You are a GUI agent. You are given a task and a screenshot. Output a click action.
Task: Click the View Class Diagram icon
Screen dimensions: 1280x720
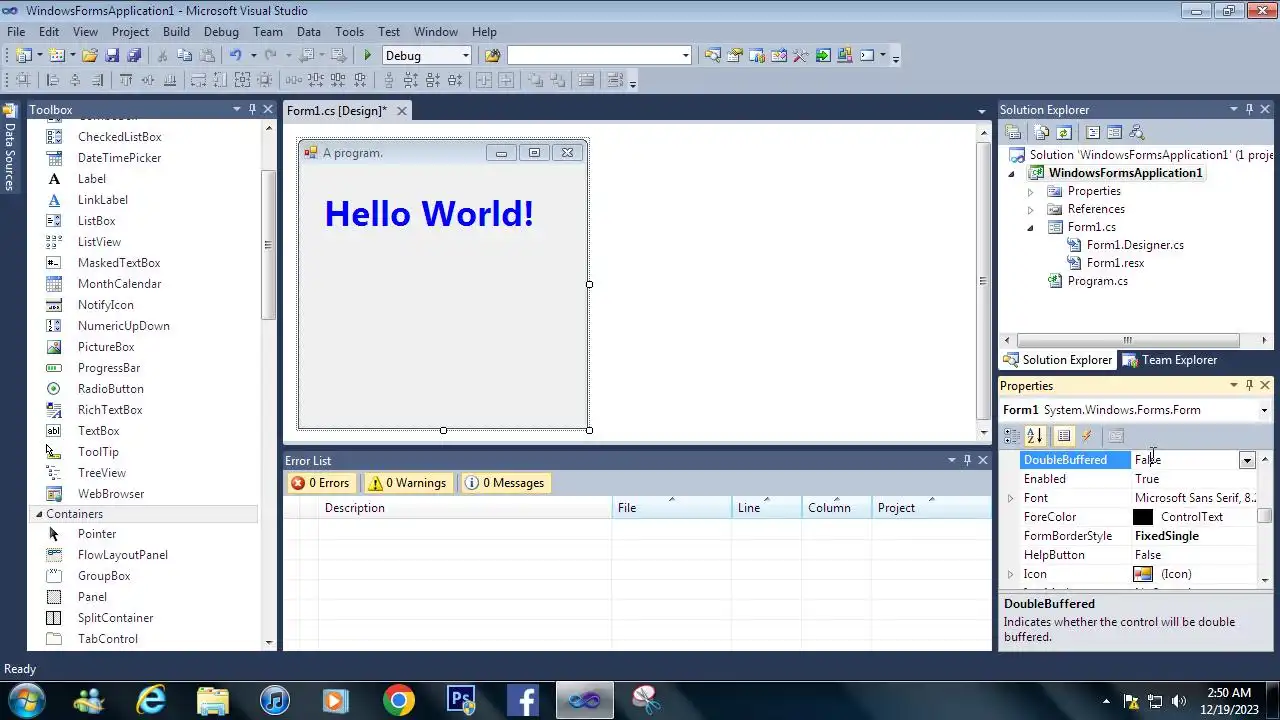click(x=1136, y=132)
